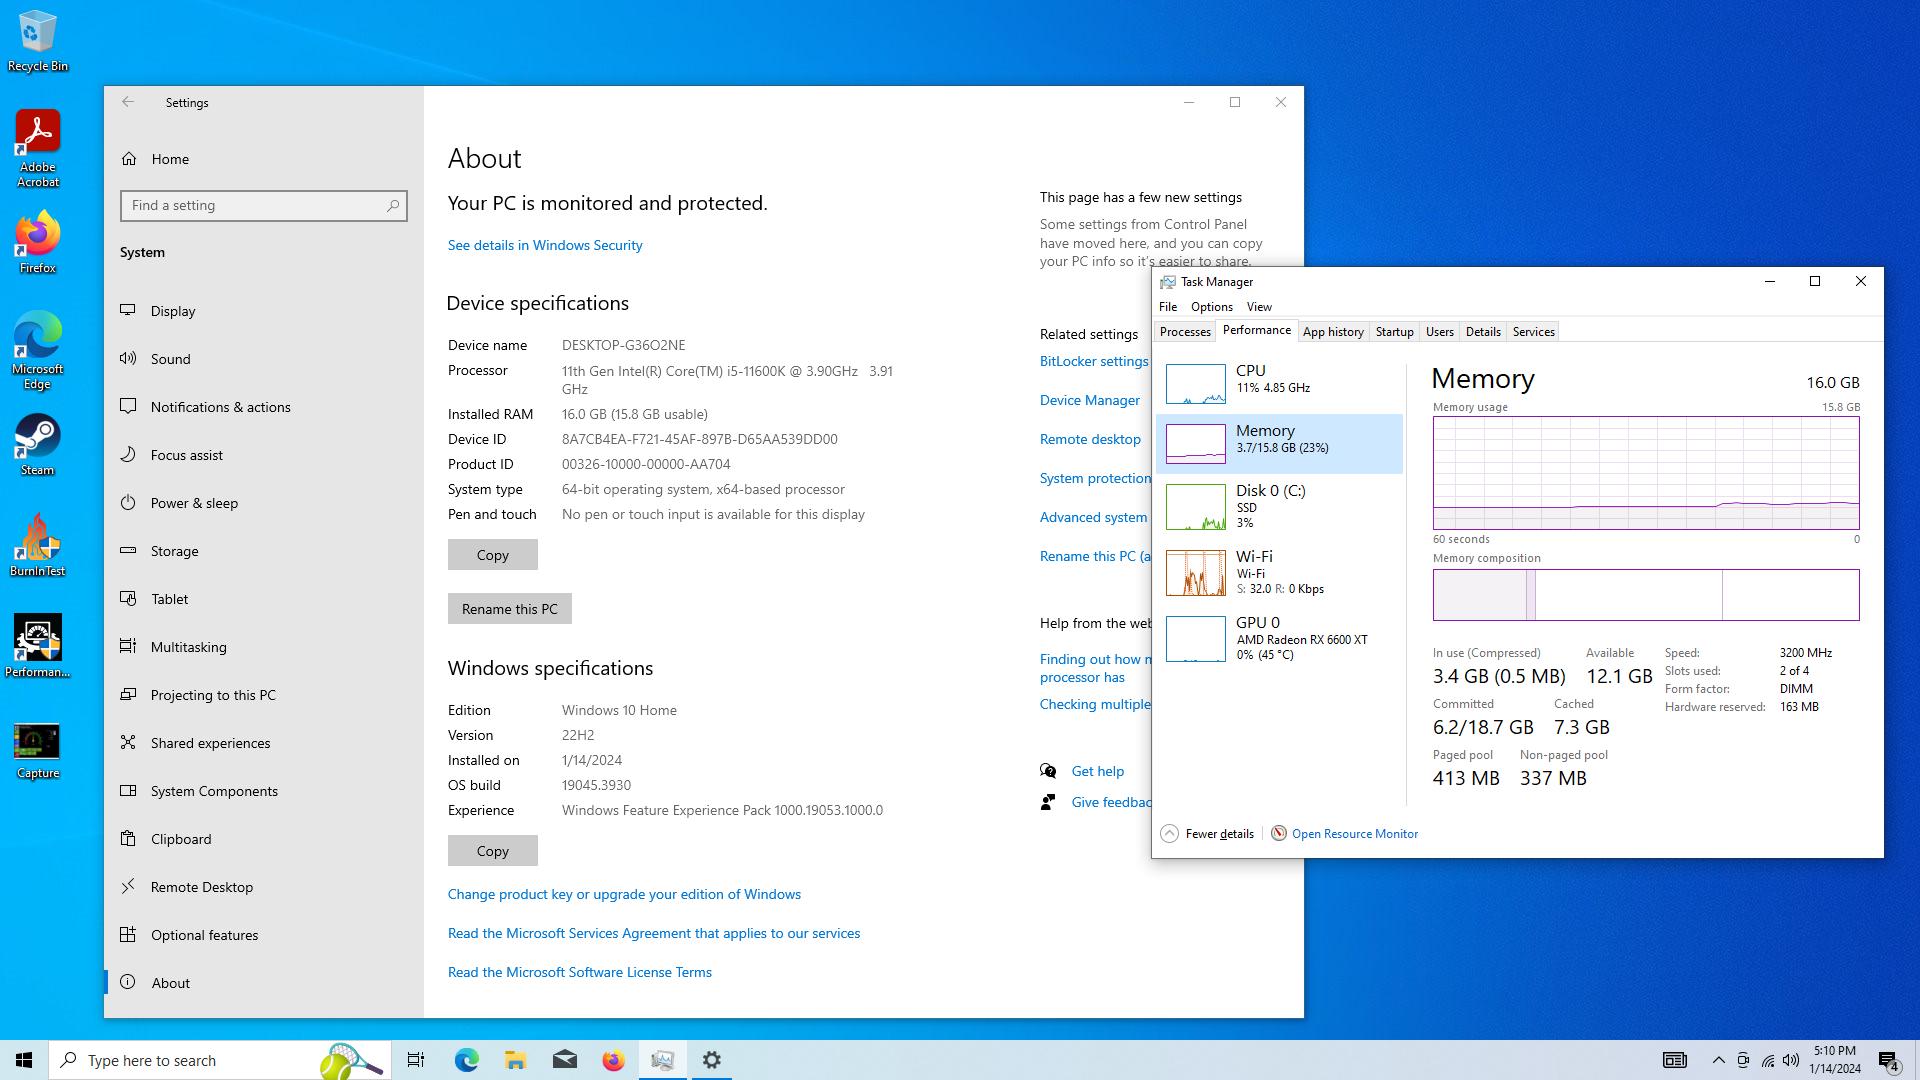Open Advanced system settings link
Viewport: 1920px width, 1080px height.
(1094, 517)
